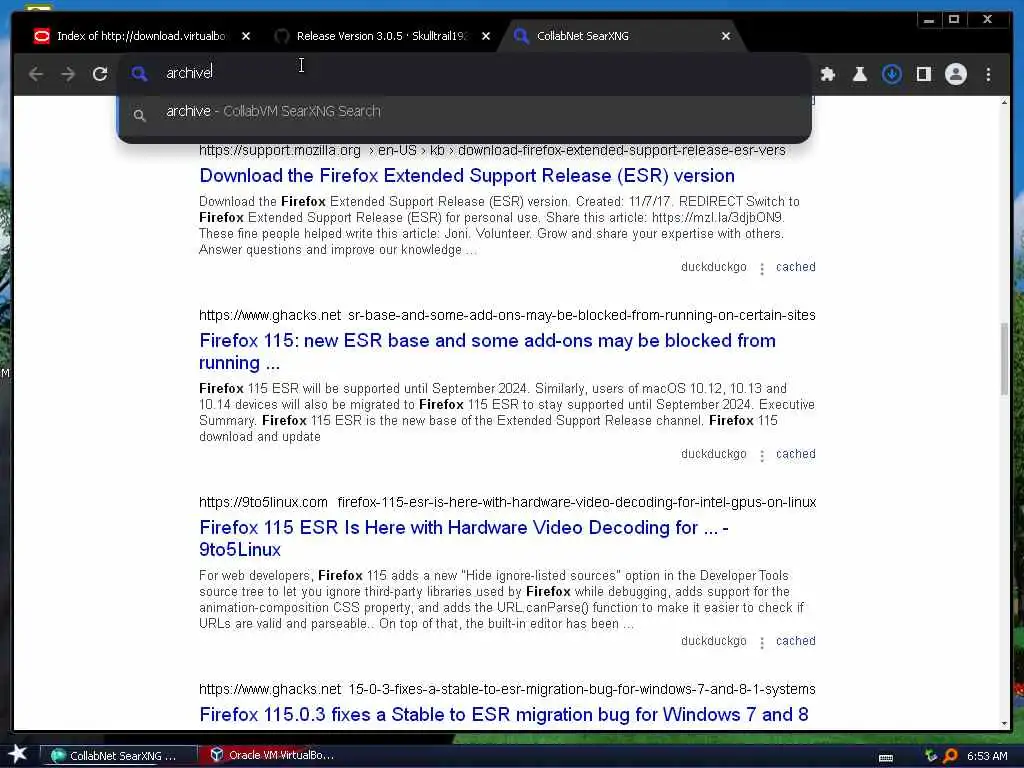
Task: Click the network tray icon
Action: 931,756
